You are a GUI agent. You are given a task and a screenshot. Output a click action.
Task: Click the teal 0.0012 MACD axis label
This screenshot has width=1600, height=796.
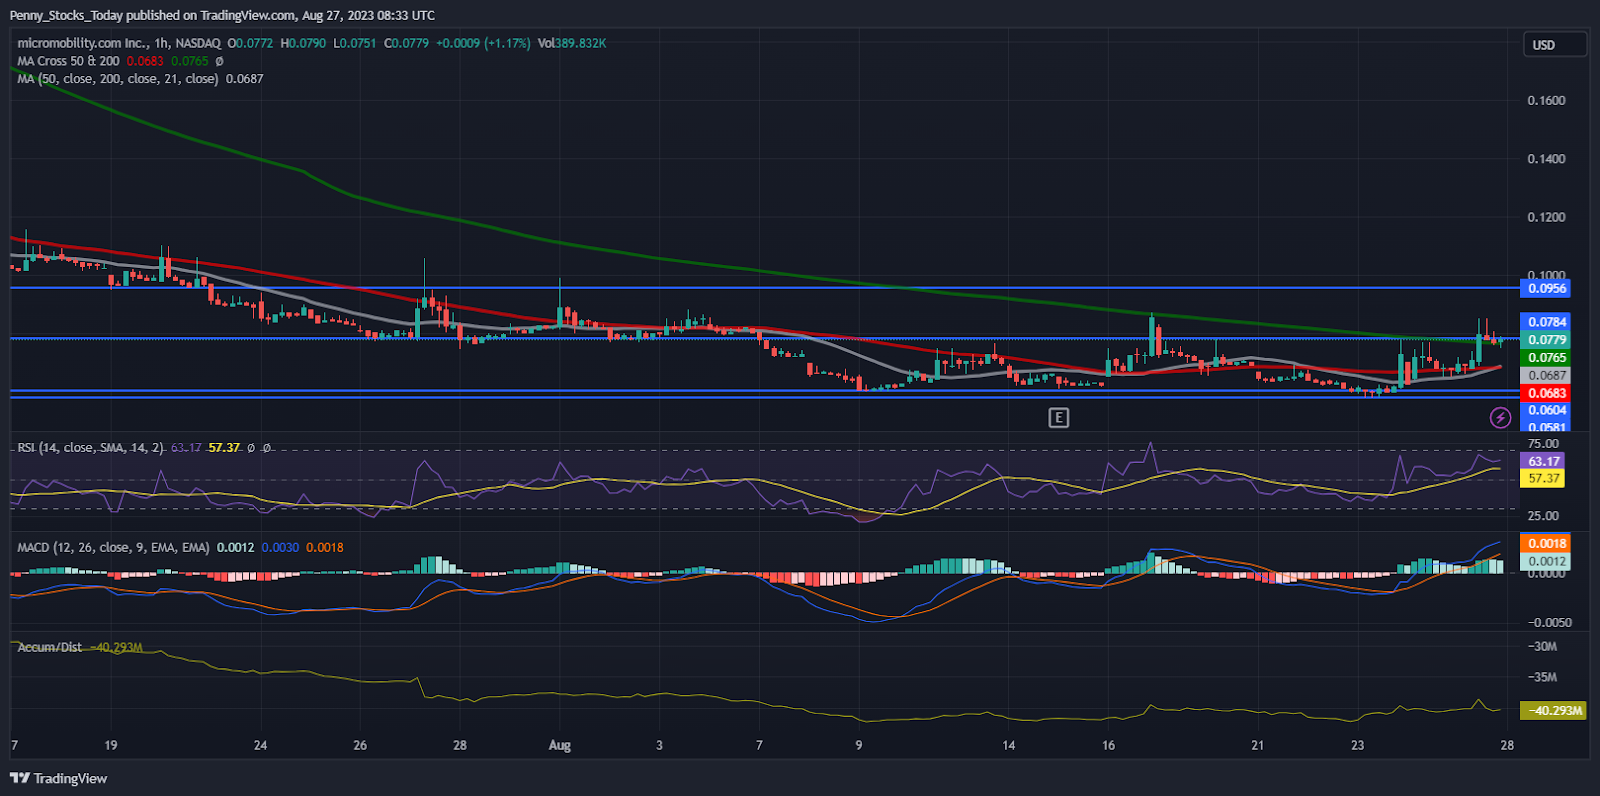coord(1546,562)
